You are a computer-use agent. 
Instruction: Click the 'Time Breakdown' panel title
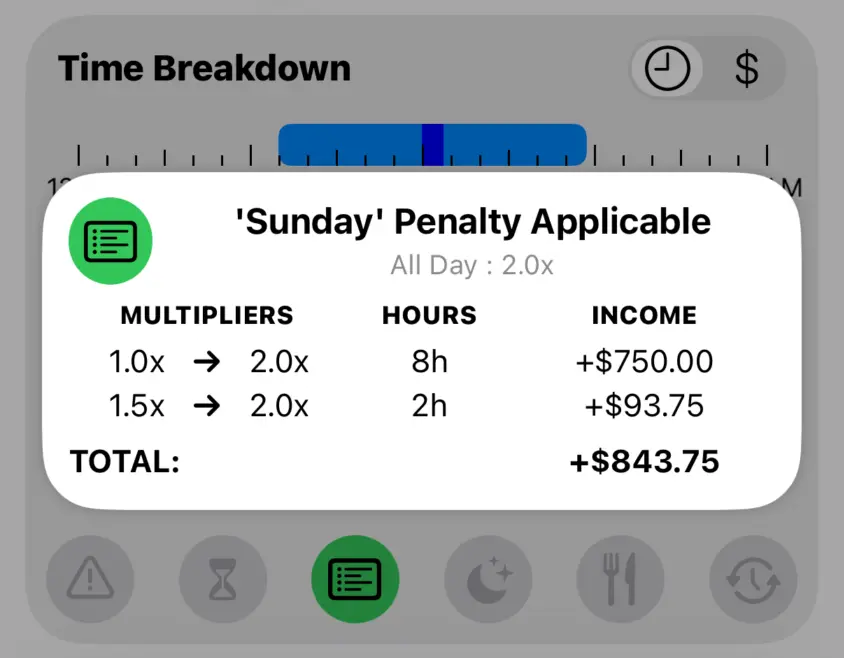[205, 68]
